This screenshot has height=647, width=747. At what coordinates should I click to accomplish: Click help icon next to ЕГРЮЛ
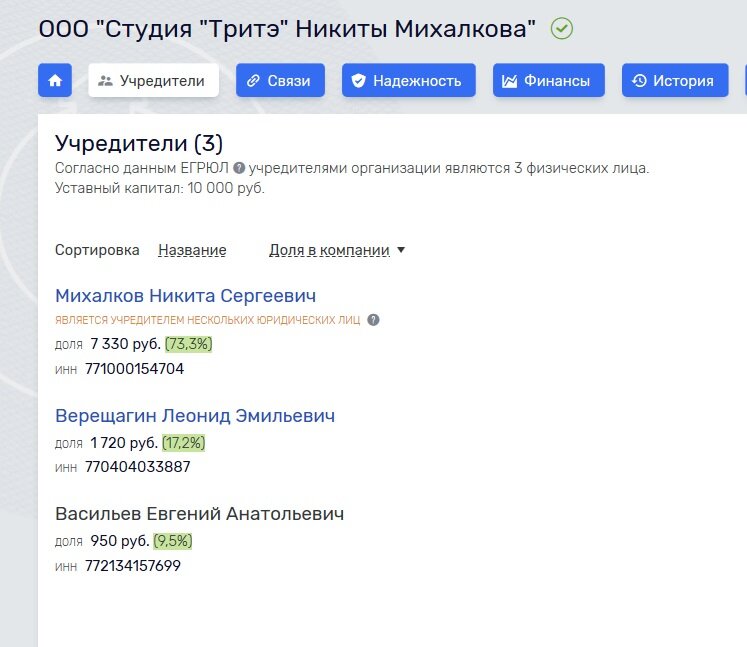239,168
